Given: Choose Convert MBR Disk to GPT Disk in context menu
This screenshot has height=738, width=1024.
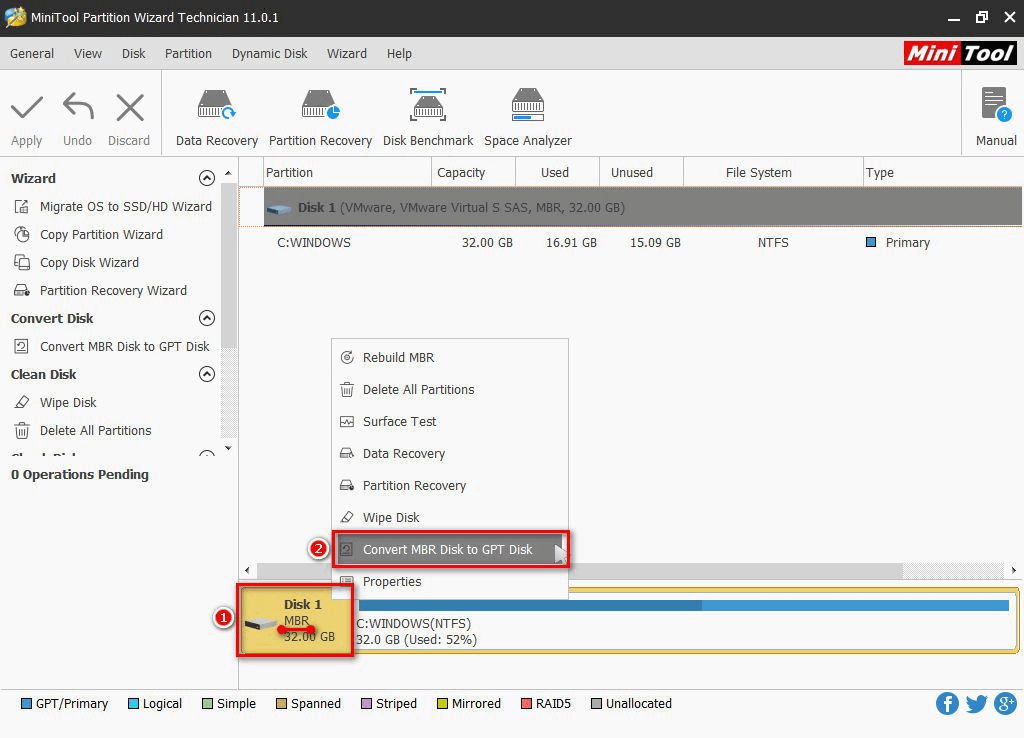Looking at the screenshot, I should point(450,549).
